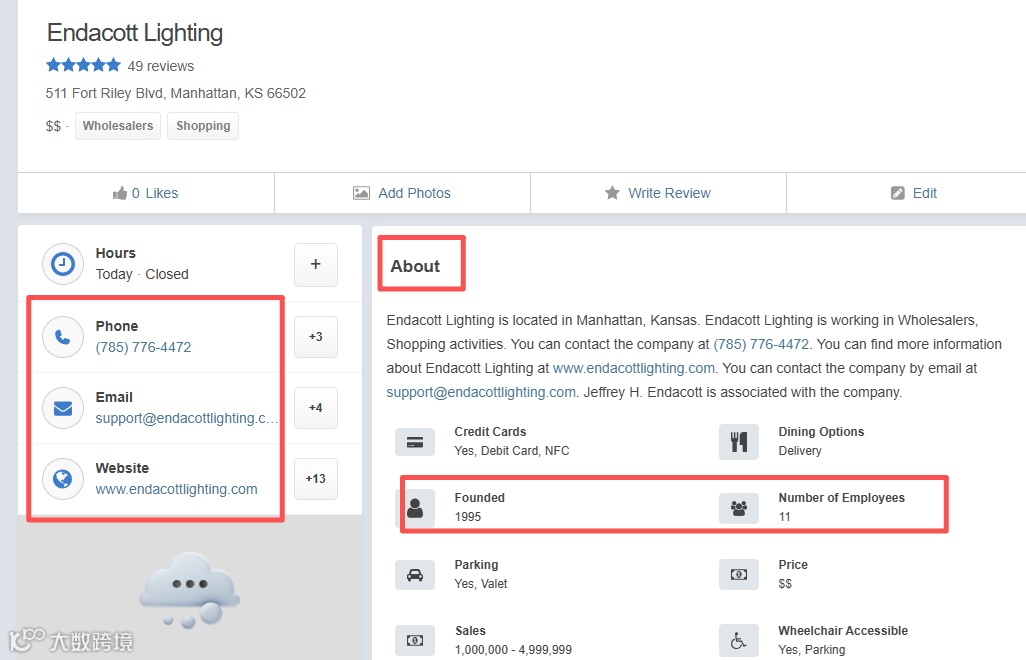Viewport: 1026px width, 660px height.
Task: Like the business with 0 Likes
Action: tap(145, 193)
